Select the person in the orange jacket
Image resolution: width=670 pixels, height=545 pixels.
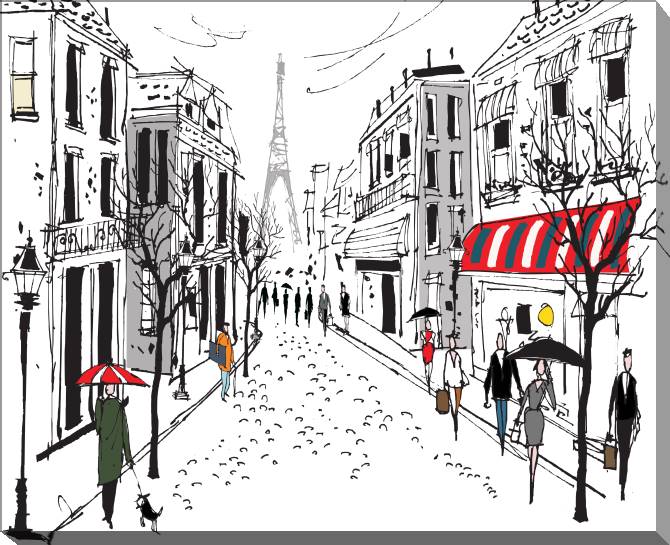coord(225,362)
